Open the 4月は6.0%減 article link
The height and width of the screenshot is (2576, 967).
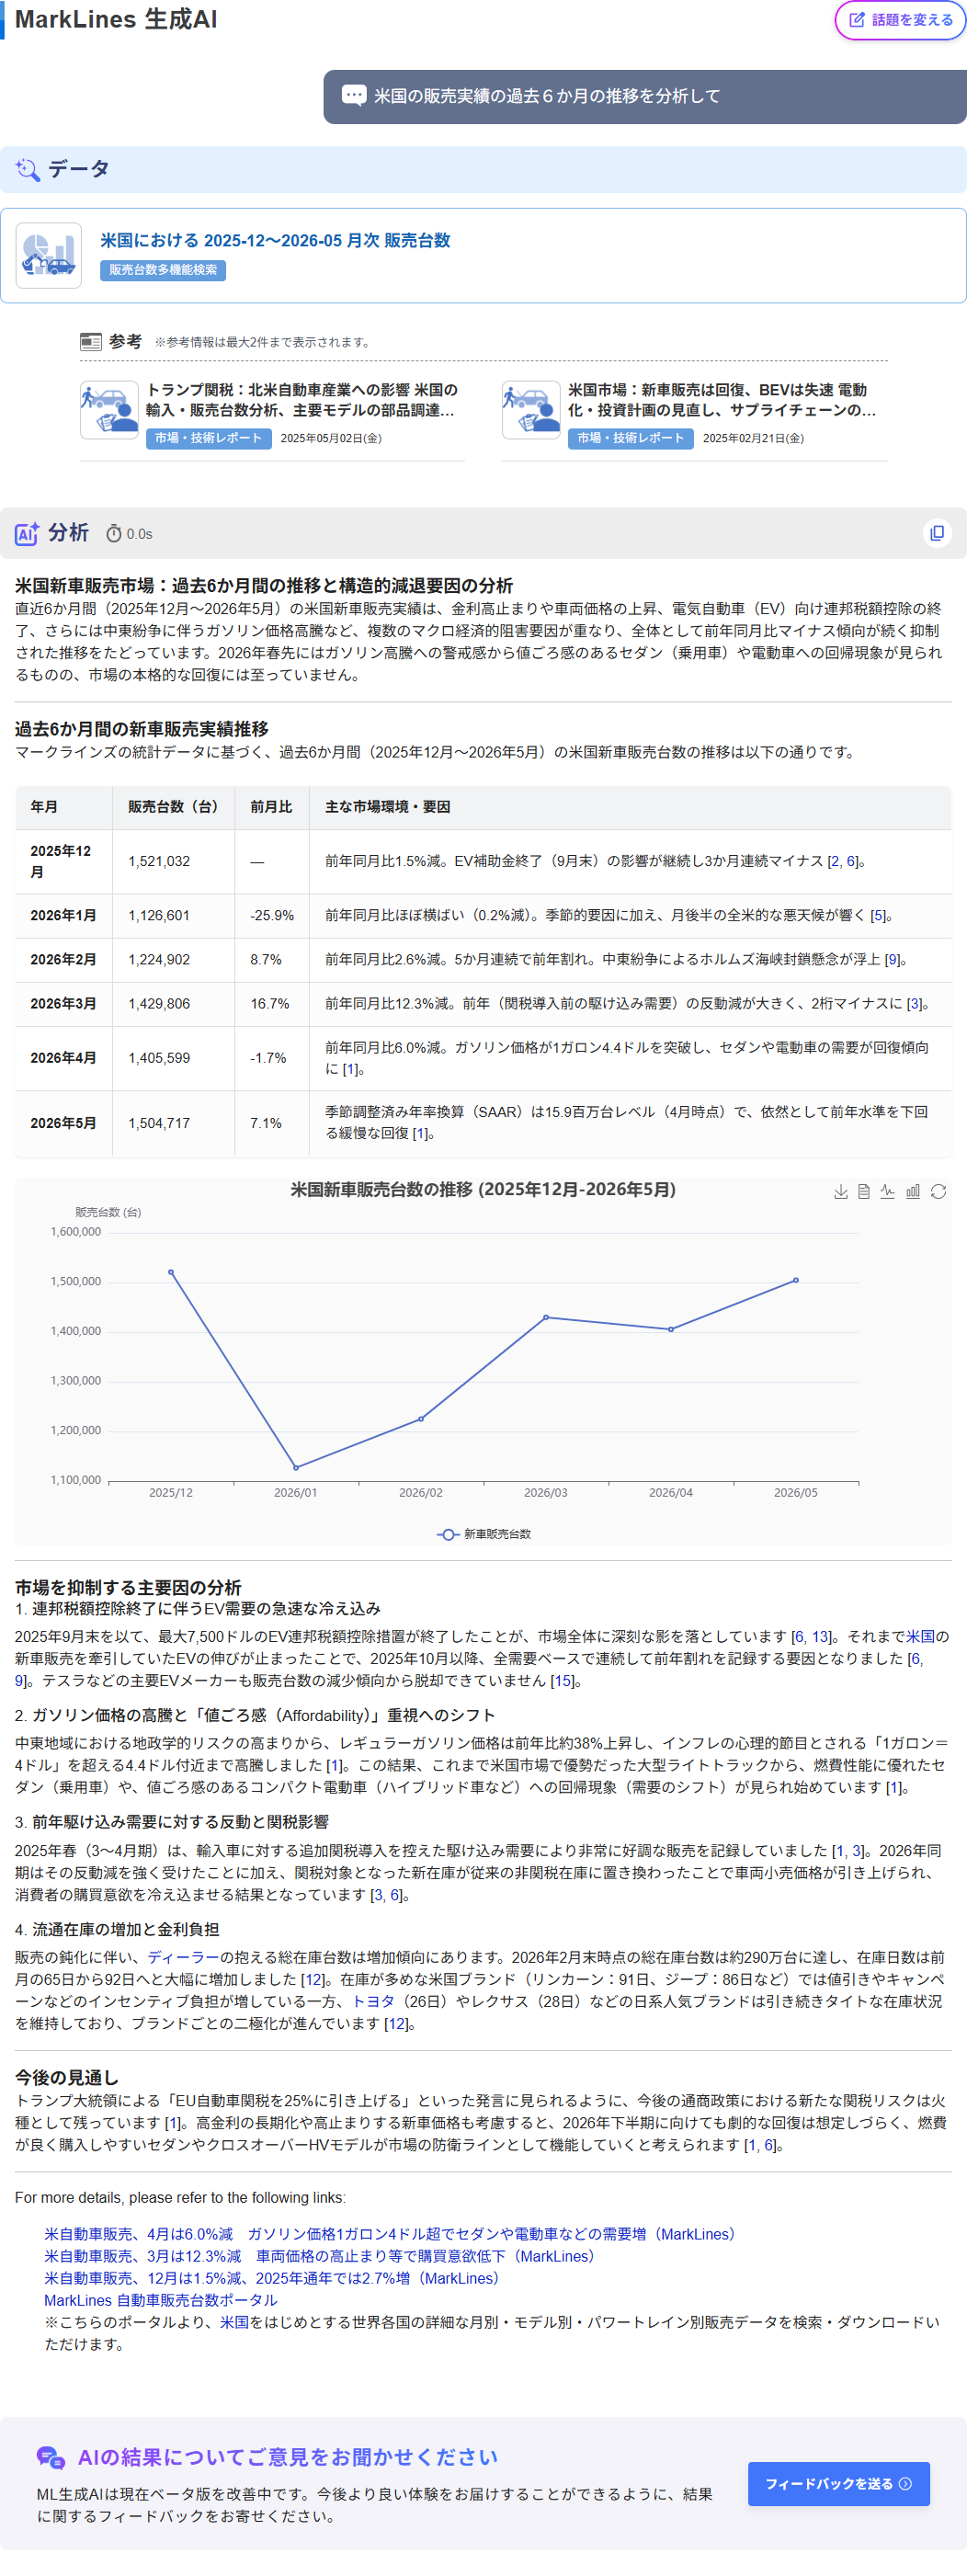tap(392, 2234)
